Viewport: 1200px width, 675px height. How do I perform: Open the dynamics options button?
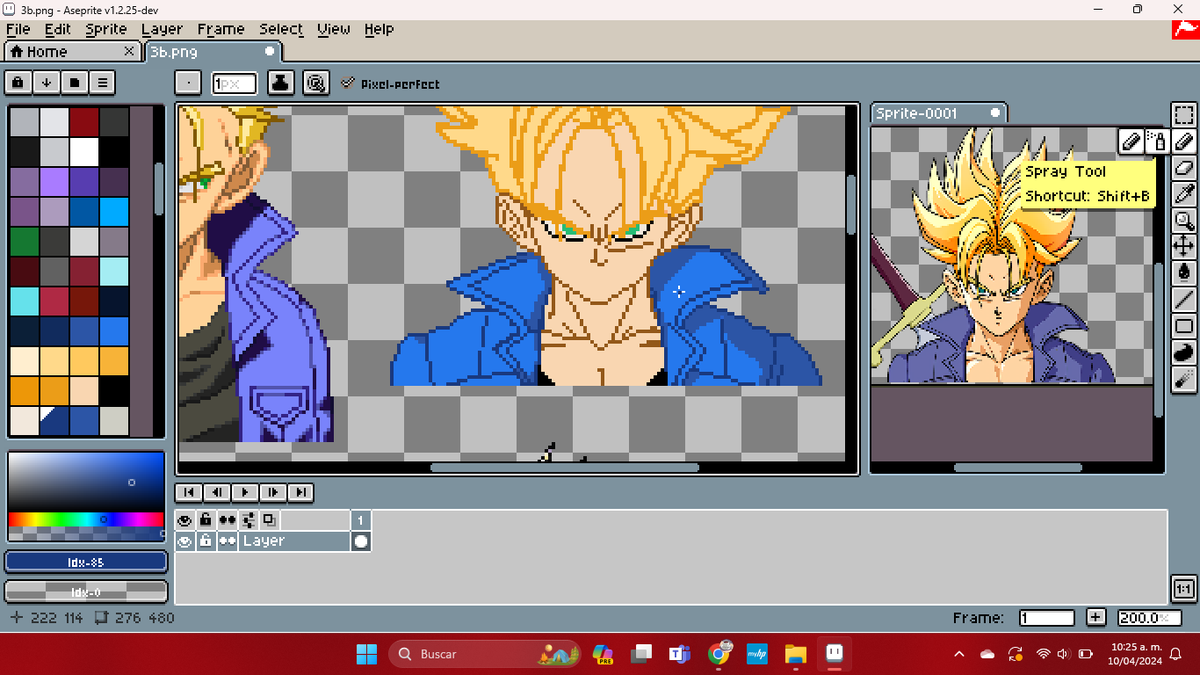[316, 84]
